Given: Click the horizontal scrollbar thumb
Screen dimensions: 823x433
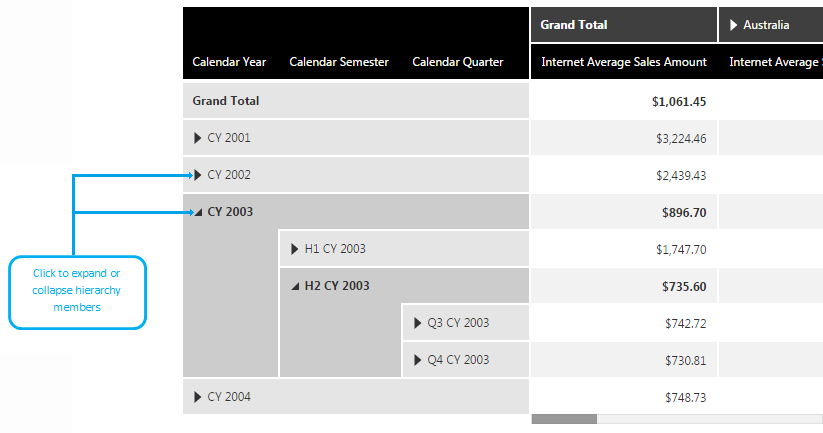Looking at the screenshot, I should (564, 419).
